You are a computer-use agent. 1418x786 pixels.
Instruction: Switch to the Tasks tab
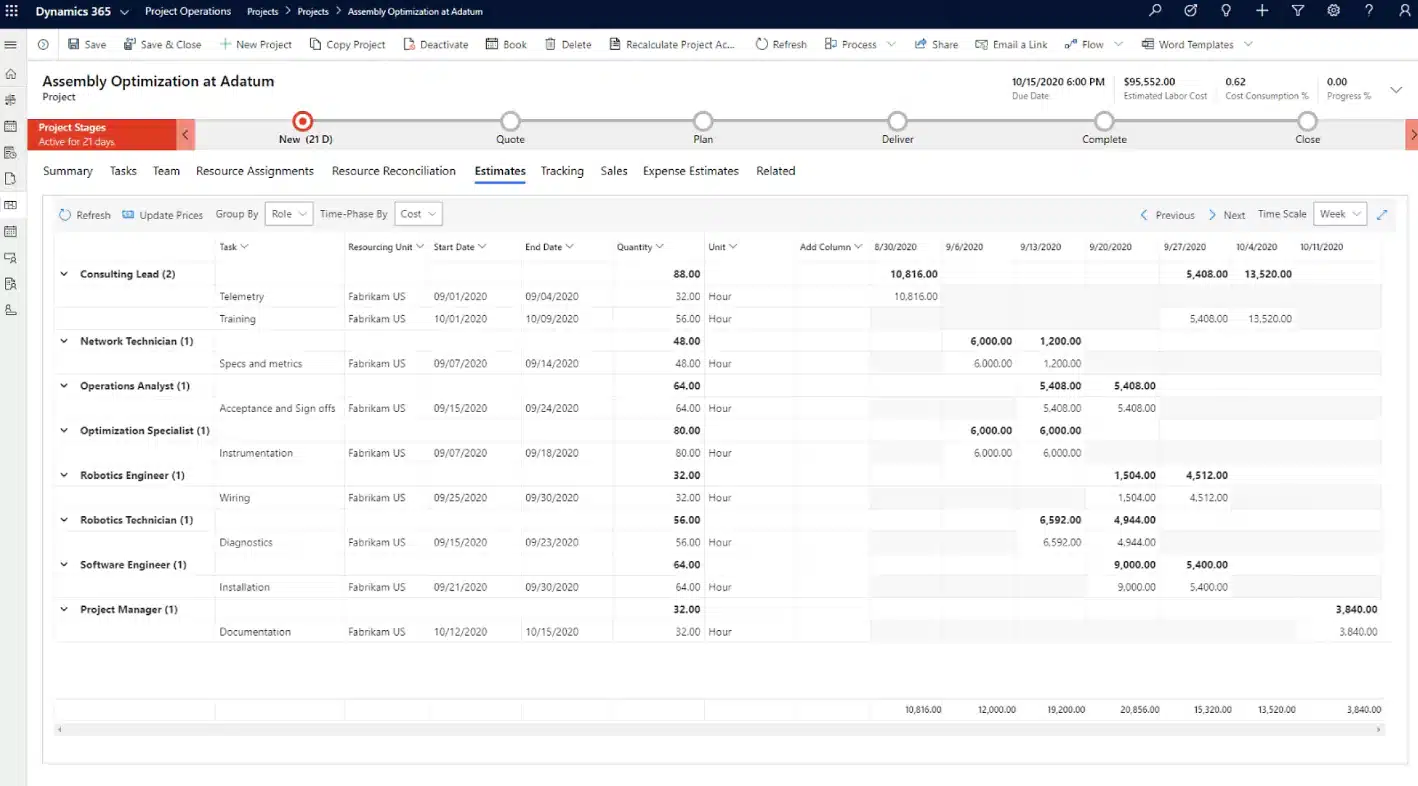(x=123, y=171)
